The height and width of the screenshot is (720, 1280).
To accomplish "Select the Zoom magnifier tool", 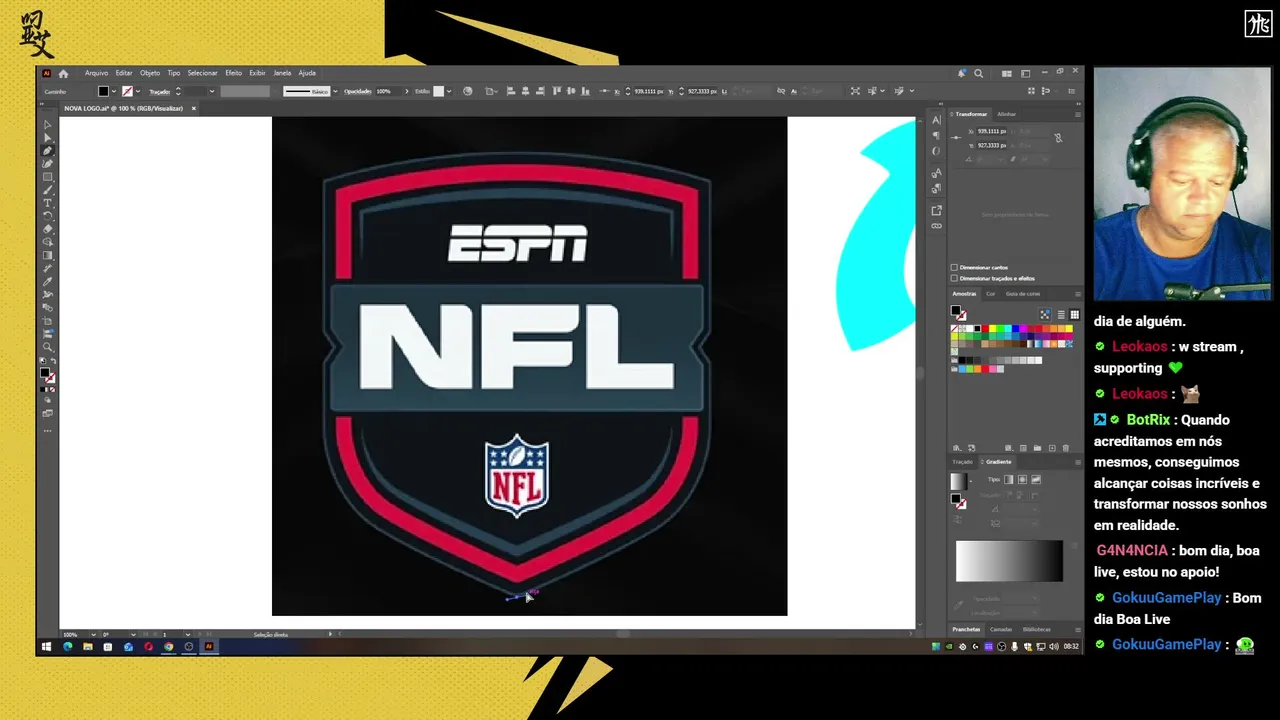I will (x=47, y=346).
